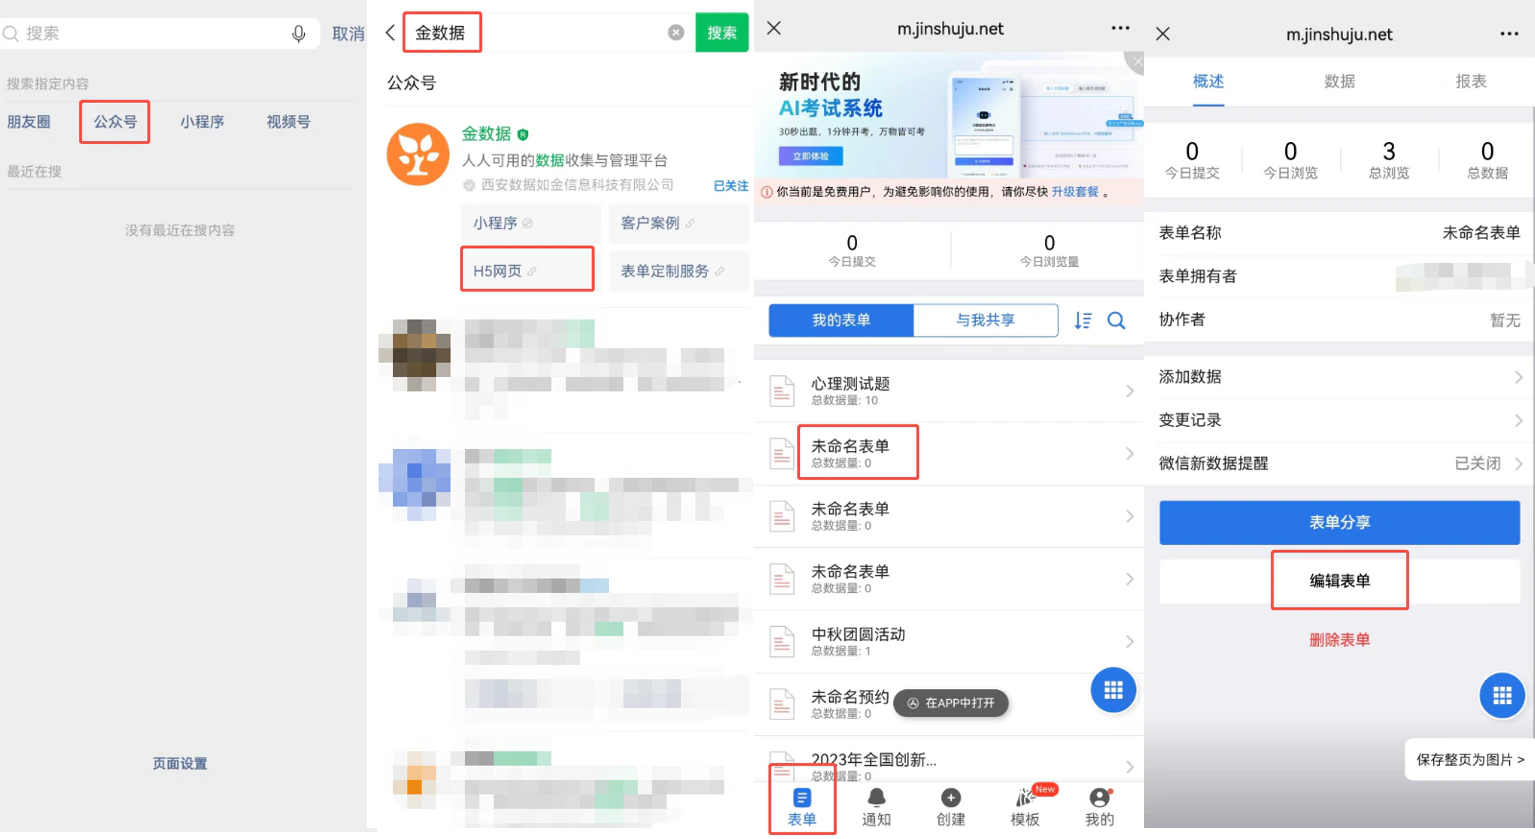This screenshot has width=1535, height=839.
Task: Open 中秋团圆活动 form
Action: tap(949, 642)
